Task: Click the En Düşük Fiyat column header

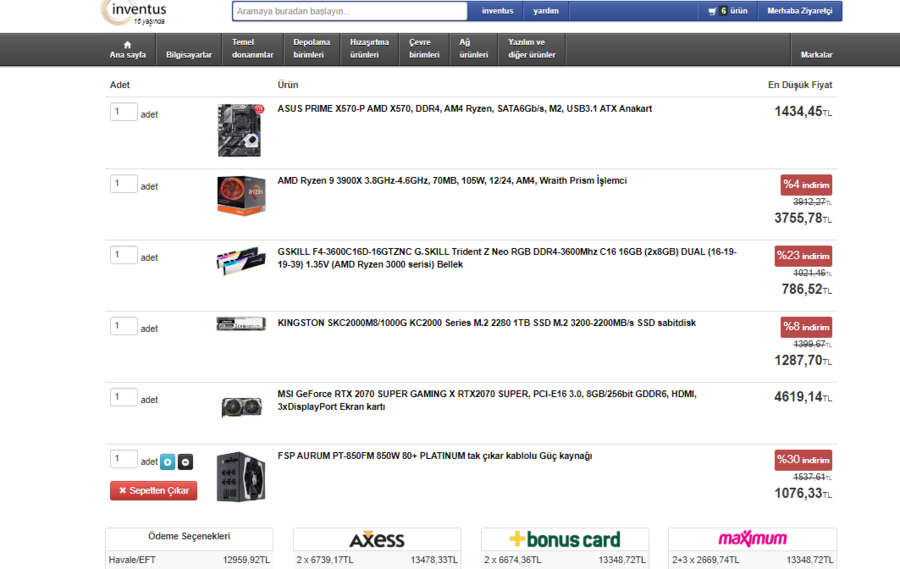Action: point(800,85)
